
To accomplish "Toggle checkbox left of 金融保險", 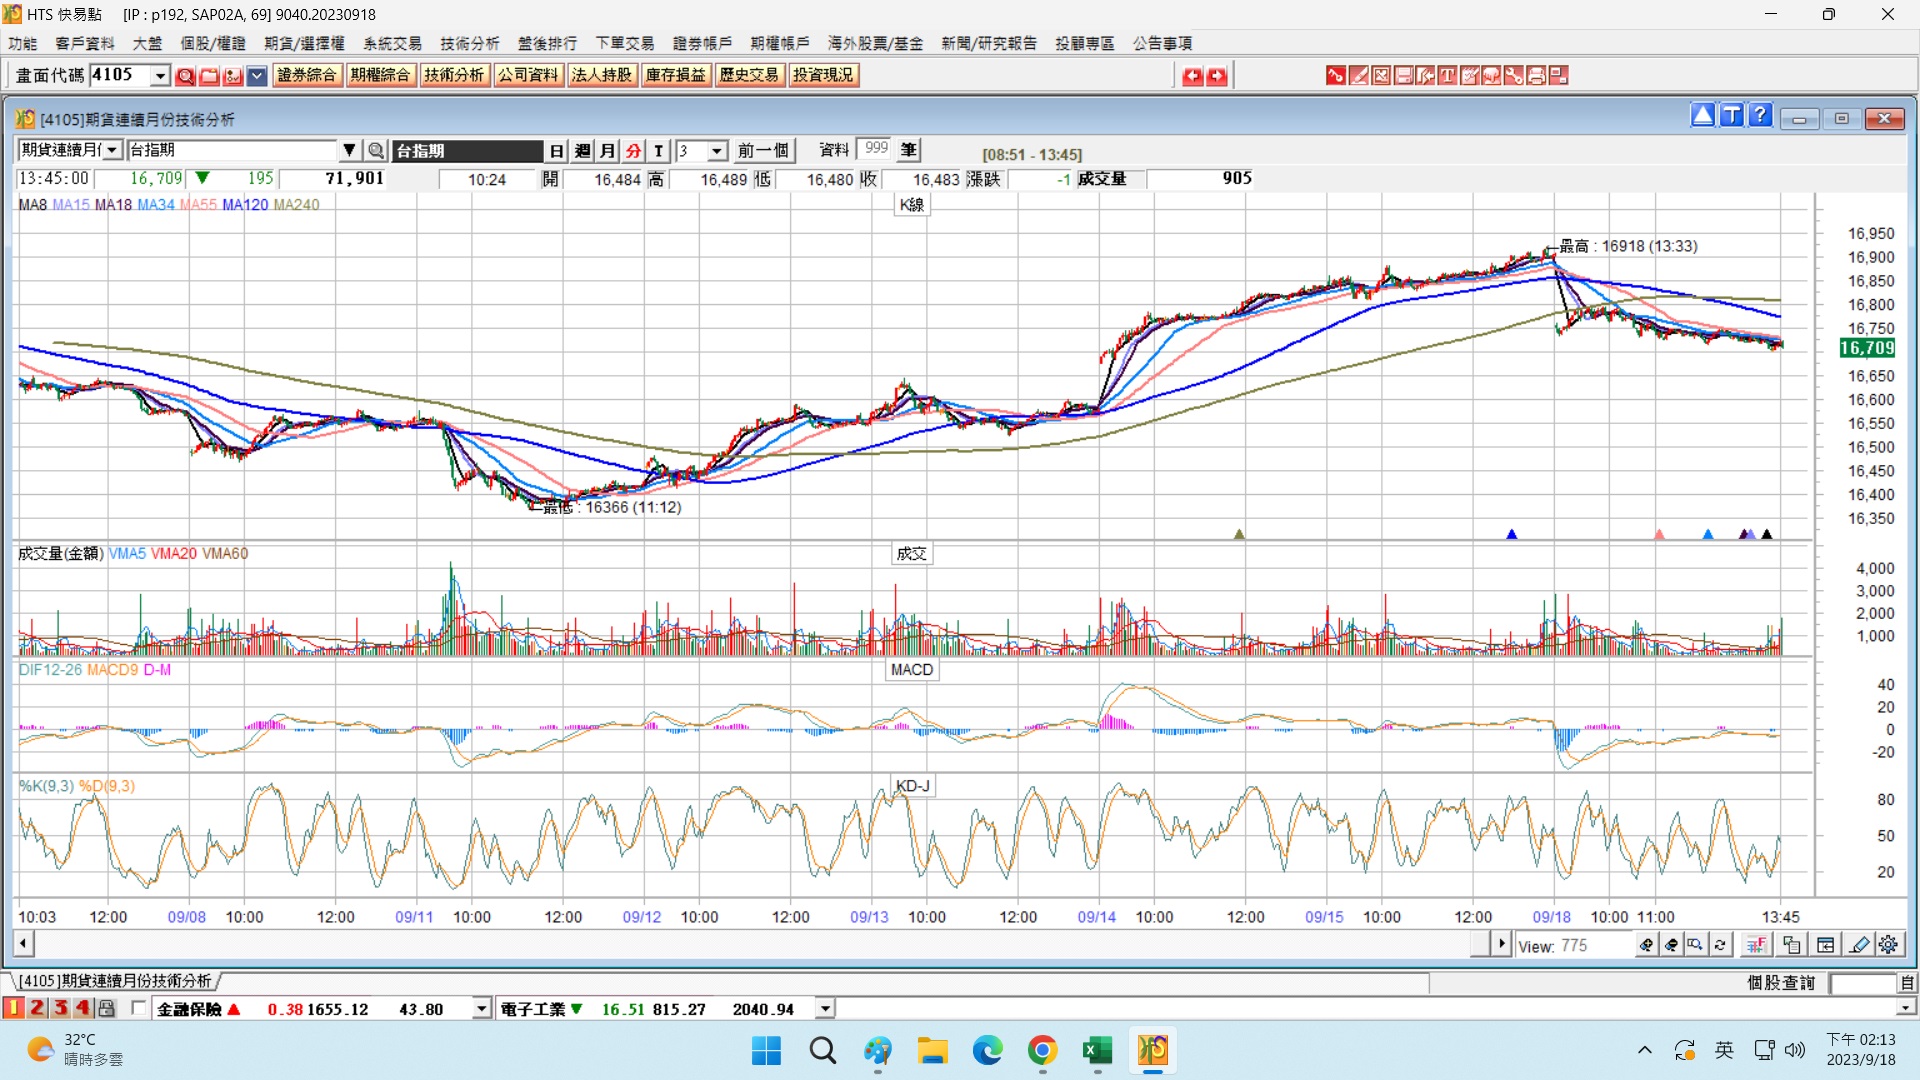I will [138, 1008].
